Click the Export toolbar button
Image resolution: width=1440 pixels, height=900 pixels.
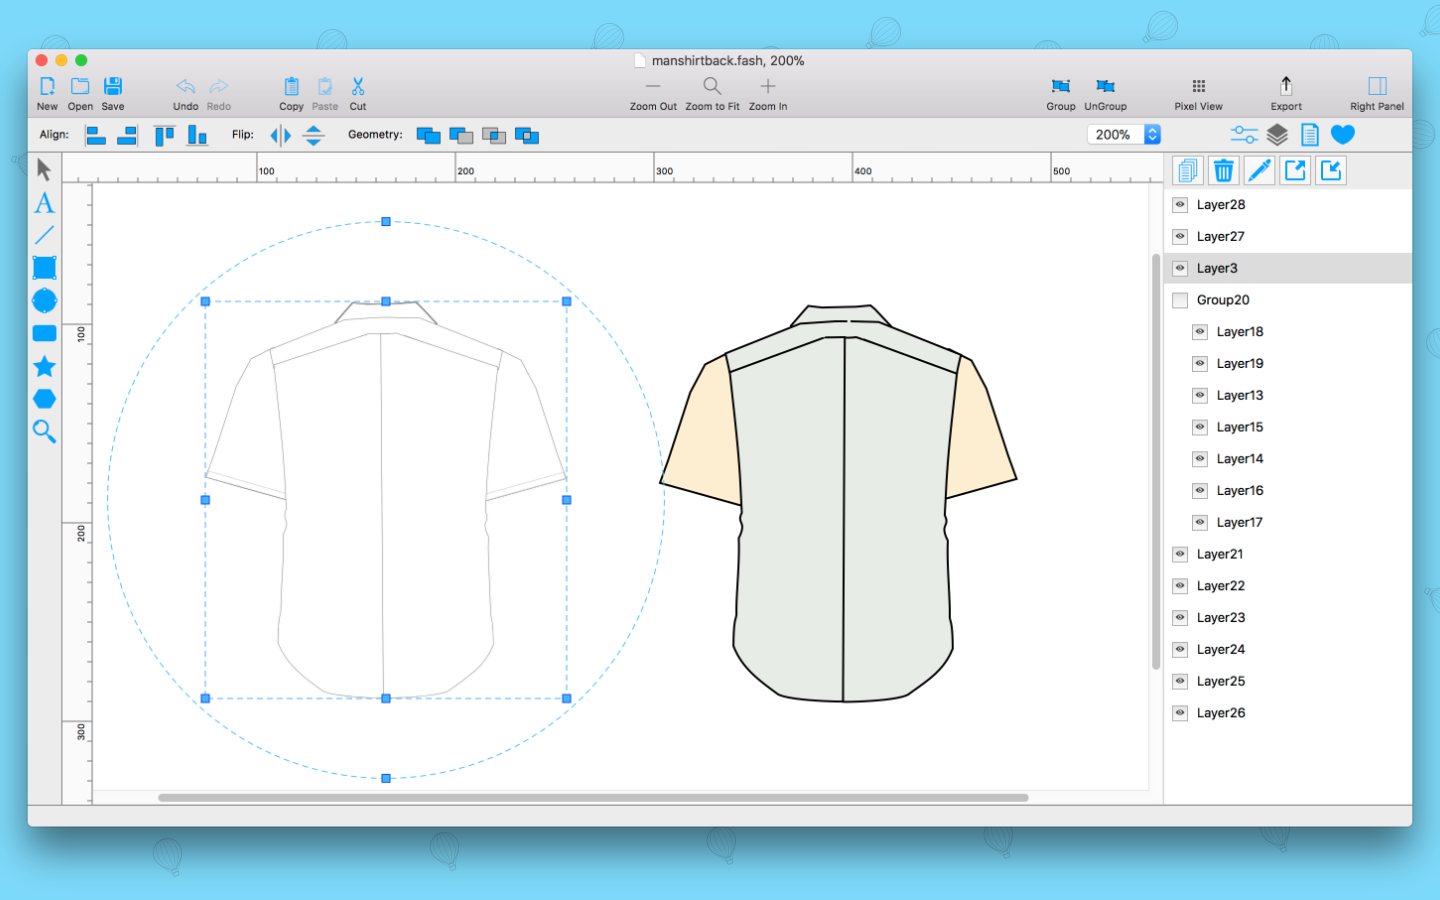tap(1286, 93)
